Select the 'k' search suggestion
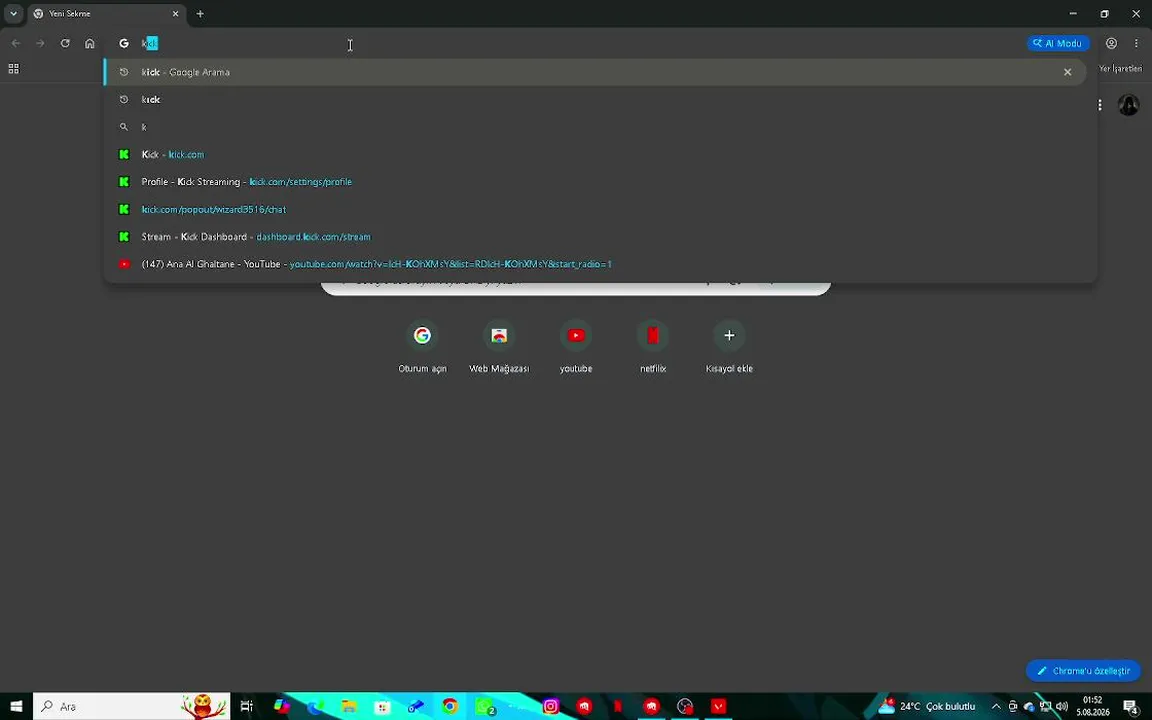 [x=595, y=127]
